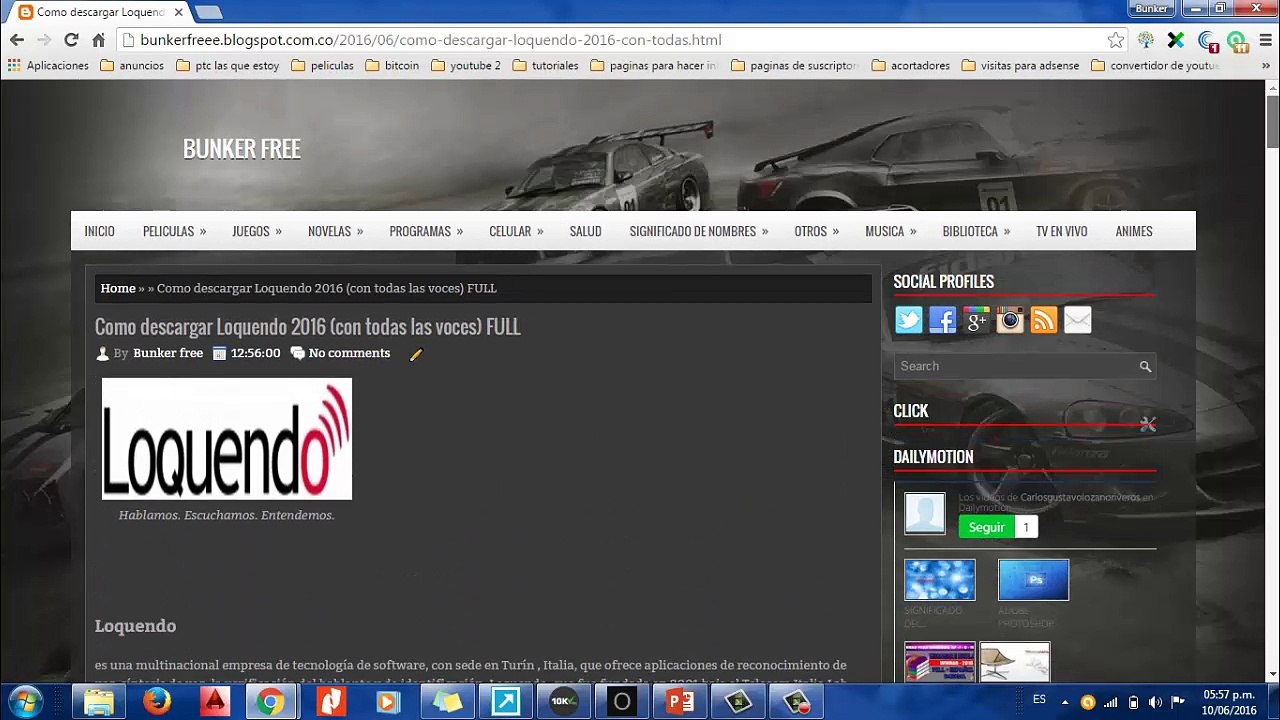Open the No comments link

pyautogui.click(x=349, y=353)
